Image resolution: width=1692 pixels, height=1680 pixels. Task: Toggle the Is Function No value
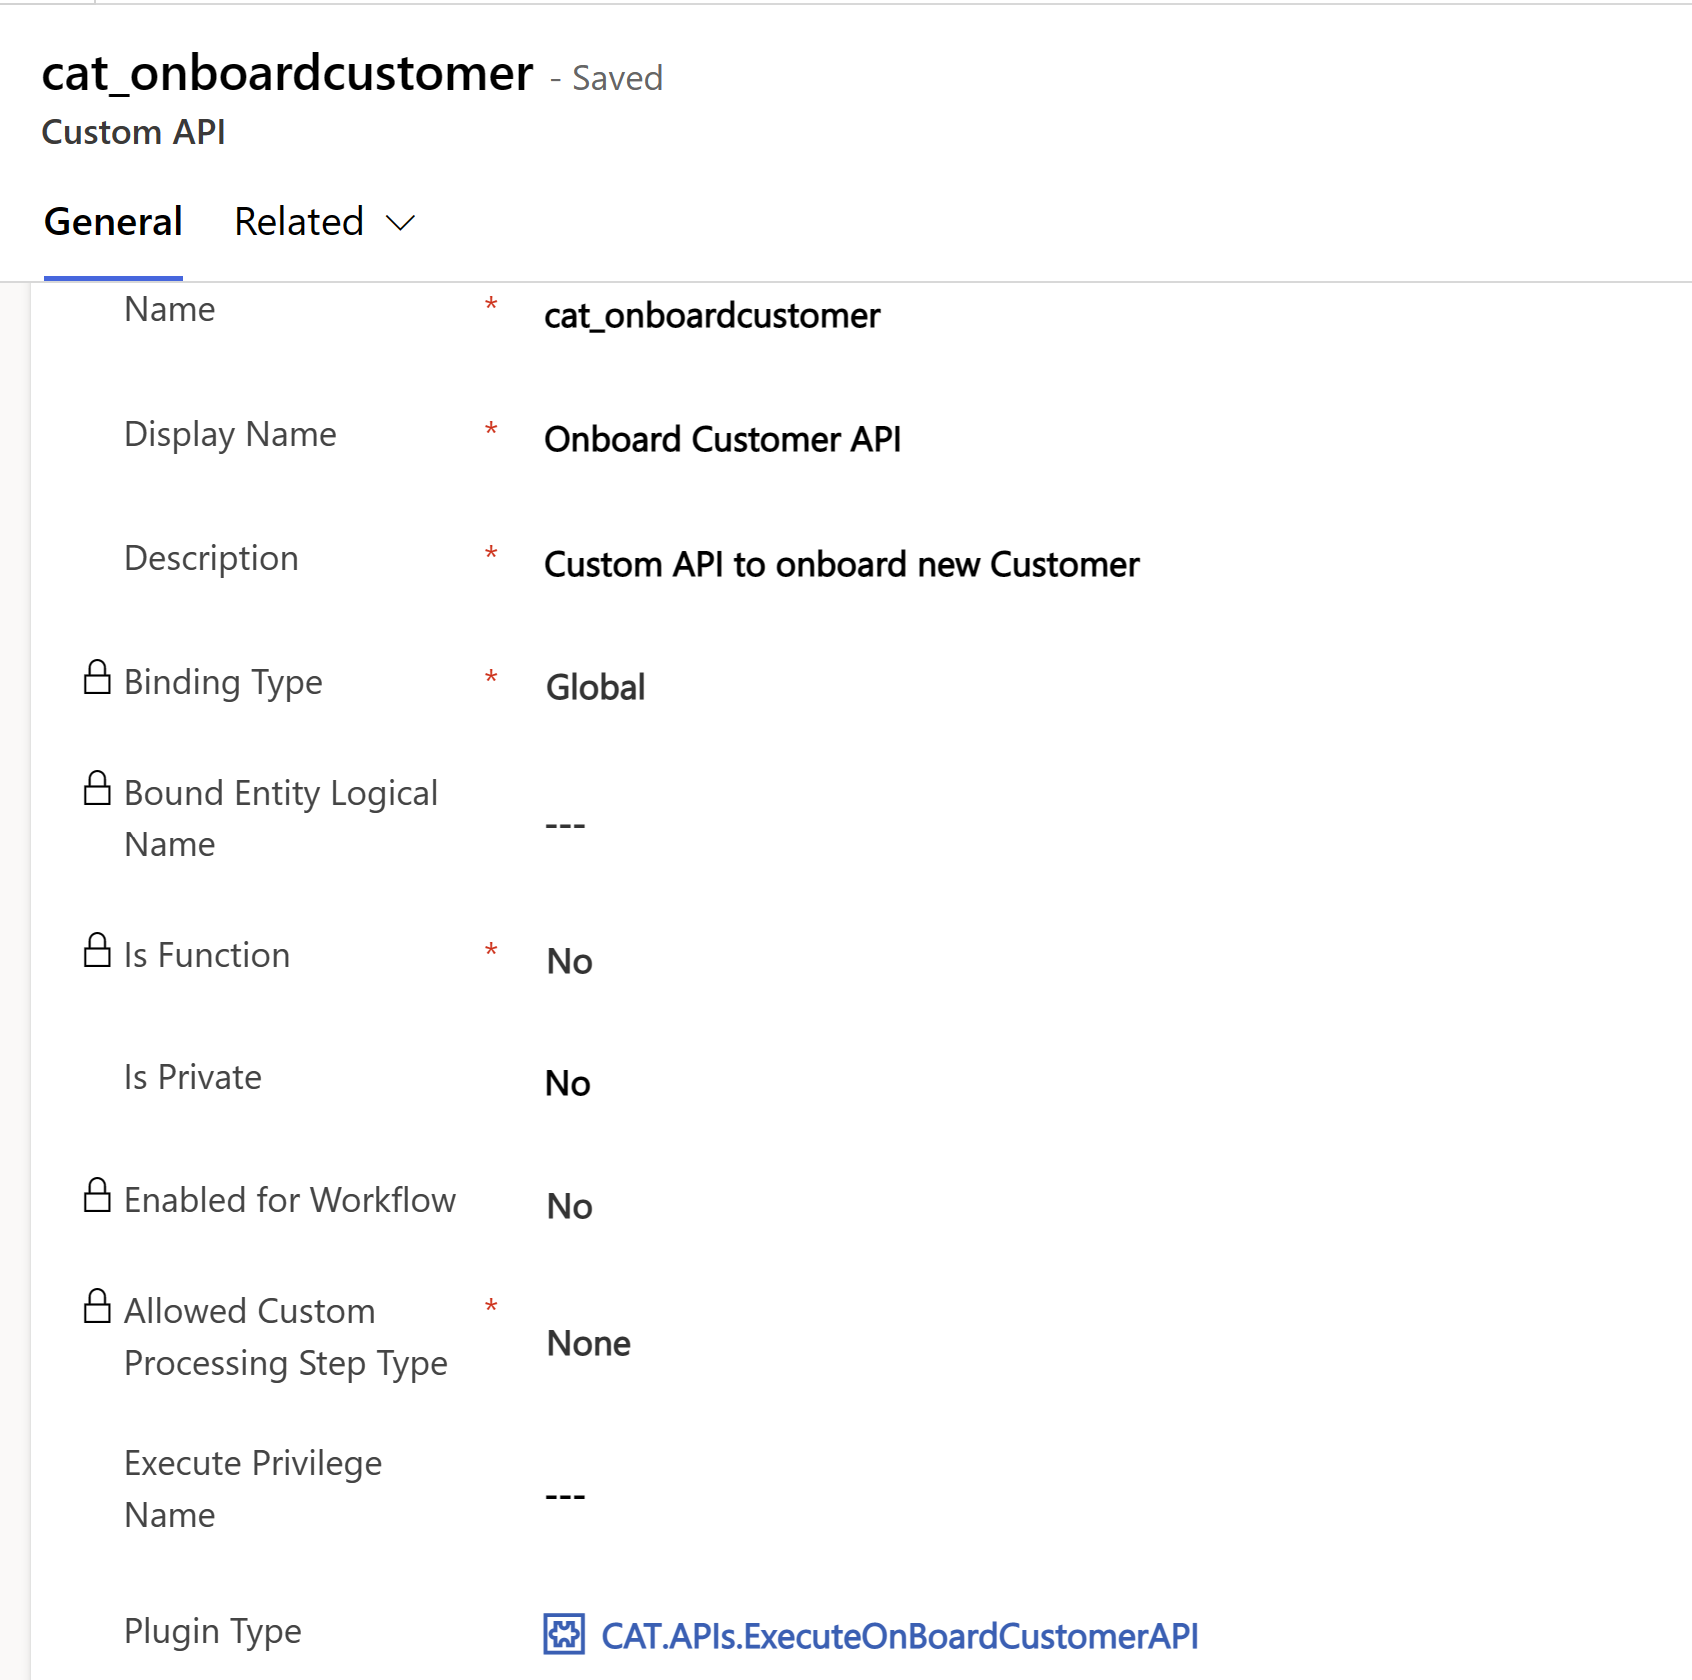[570, 962]
